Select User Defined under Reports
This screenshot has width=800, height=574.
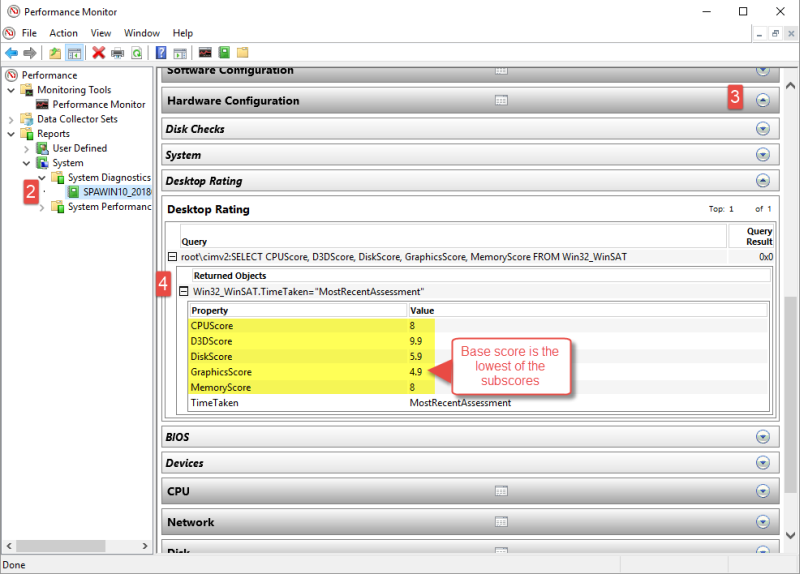click(80, 148)
